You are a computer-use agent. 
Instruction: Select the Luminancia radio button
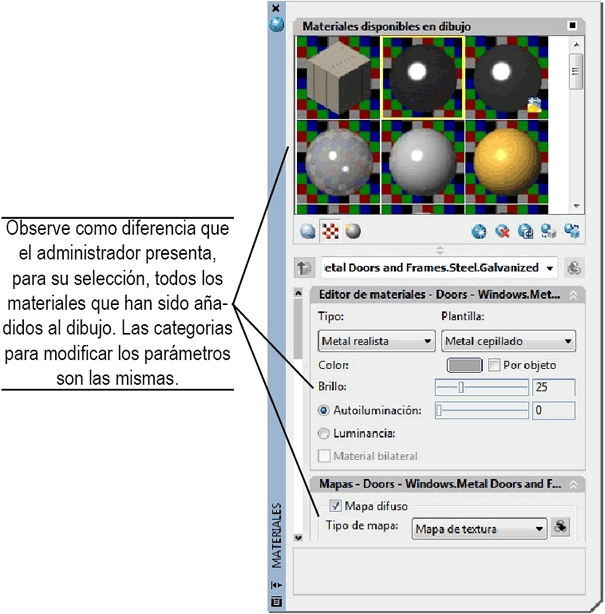pyautogui.click(x=324, y=433)
